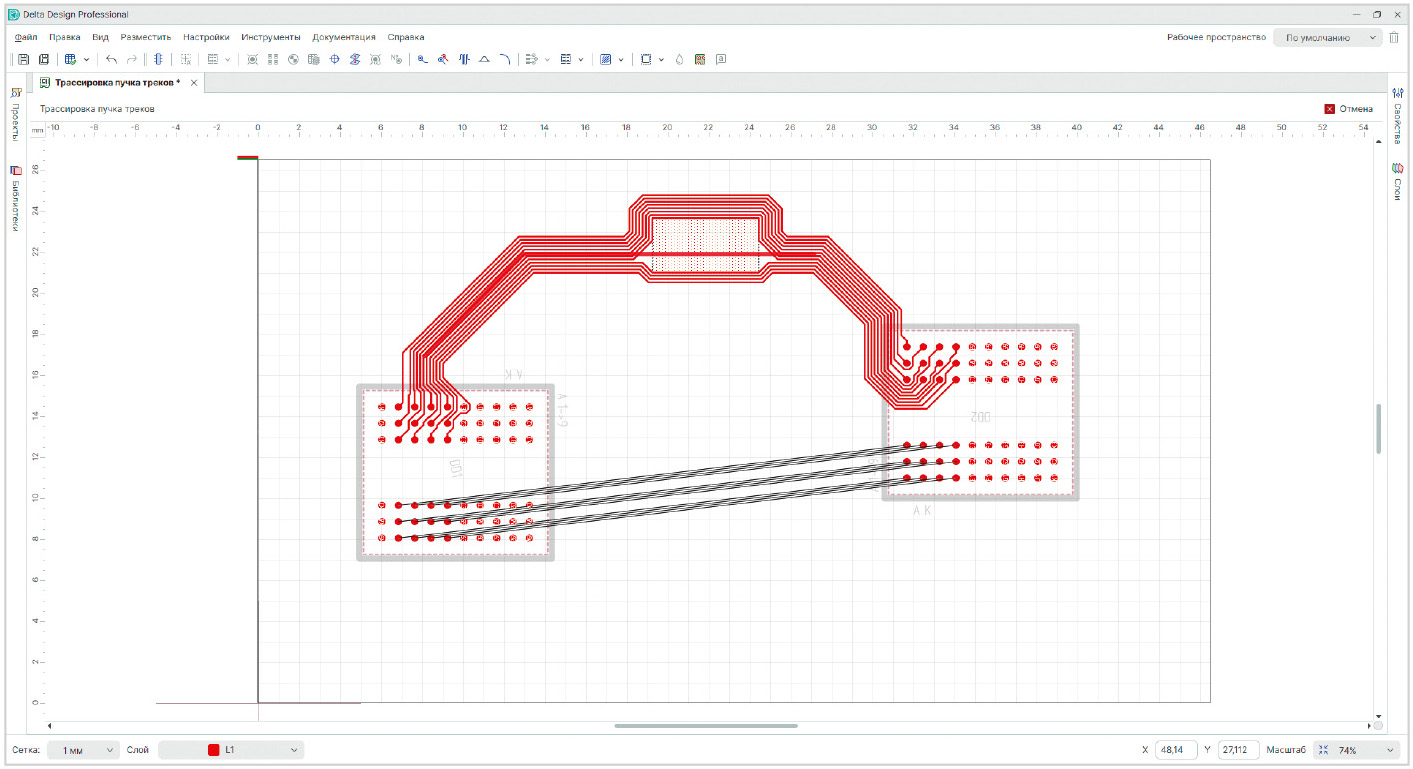The image size is (1413, 769).
Task: Close the Трассировка пучка треков tab
Action: click(x=194, y=82)
